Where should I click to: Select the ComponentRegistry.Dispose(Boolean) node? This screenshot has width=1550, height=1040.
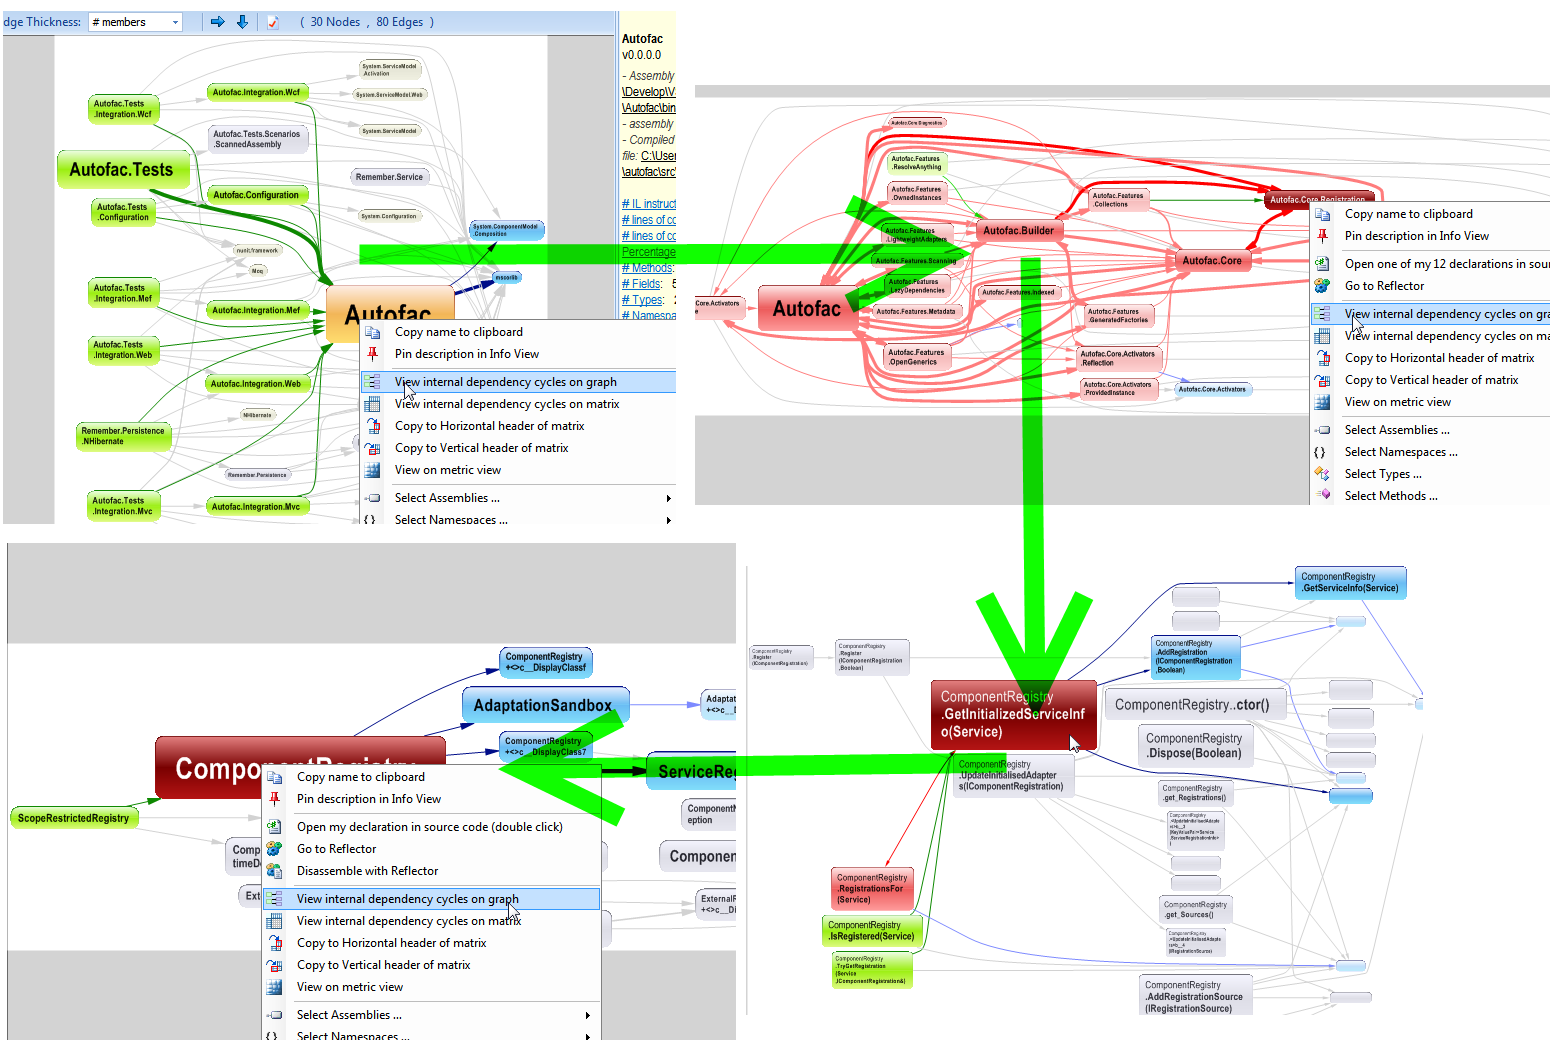1194,746
